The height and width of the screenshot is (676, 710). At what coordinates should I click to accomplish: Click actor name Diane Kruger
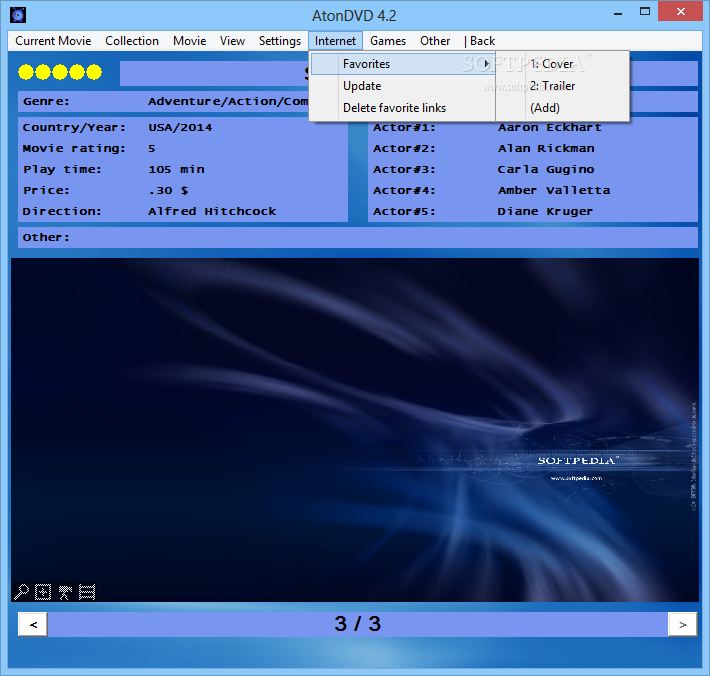pyautogui.click(x=545, y=211)
